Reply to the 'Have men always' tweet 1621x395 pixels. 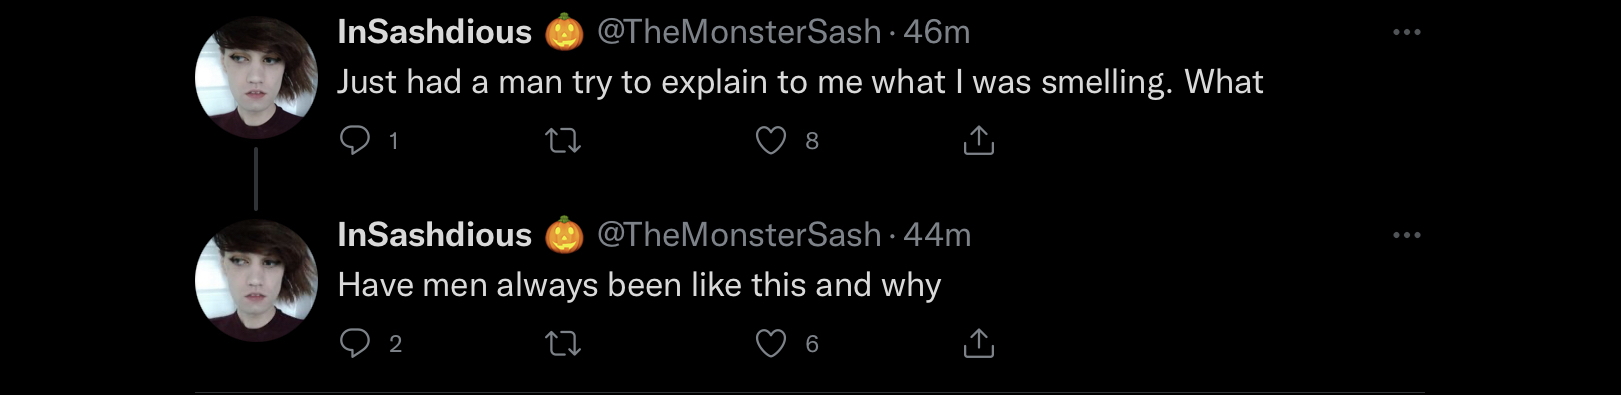(x=355, y=343)
